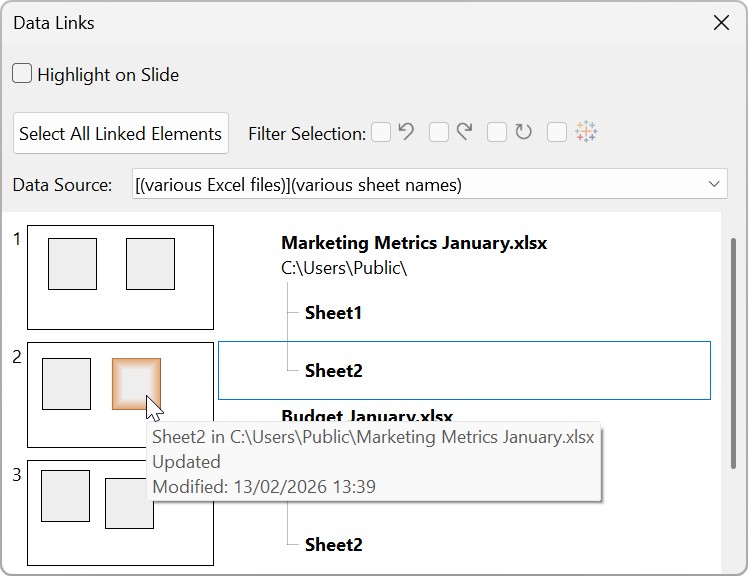Tick the checkbox beside the Tableau logo
The height and width of the screenshot is (576, 748).
557,132
